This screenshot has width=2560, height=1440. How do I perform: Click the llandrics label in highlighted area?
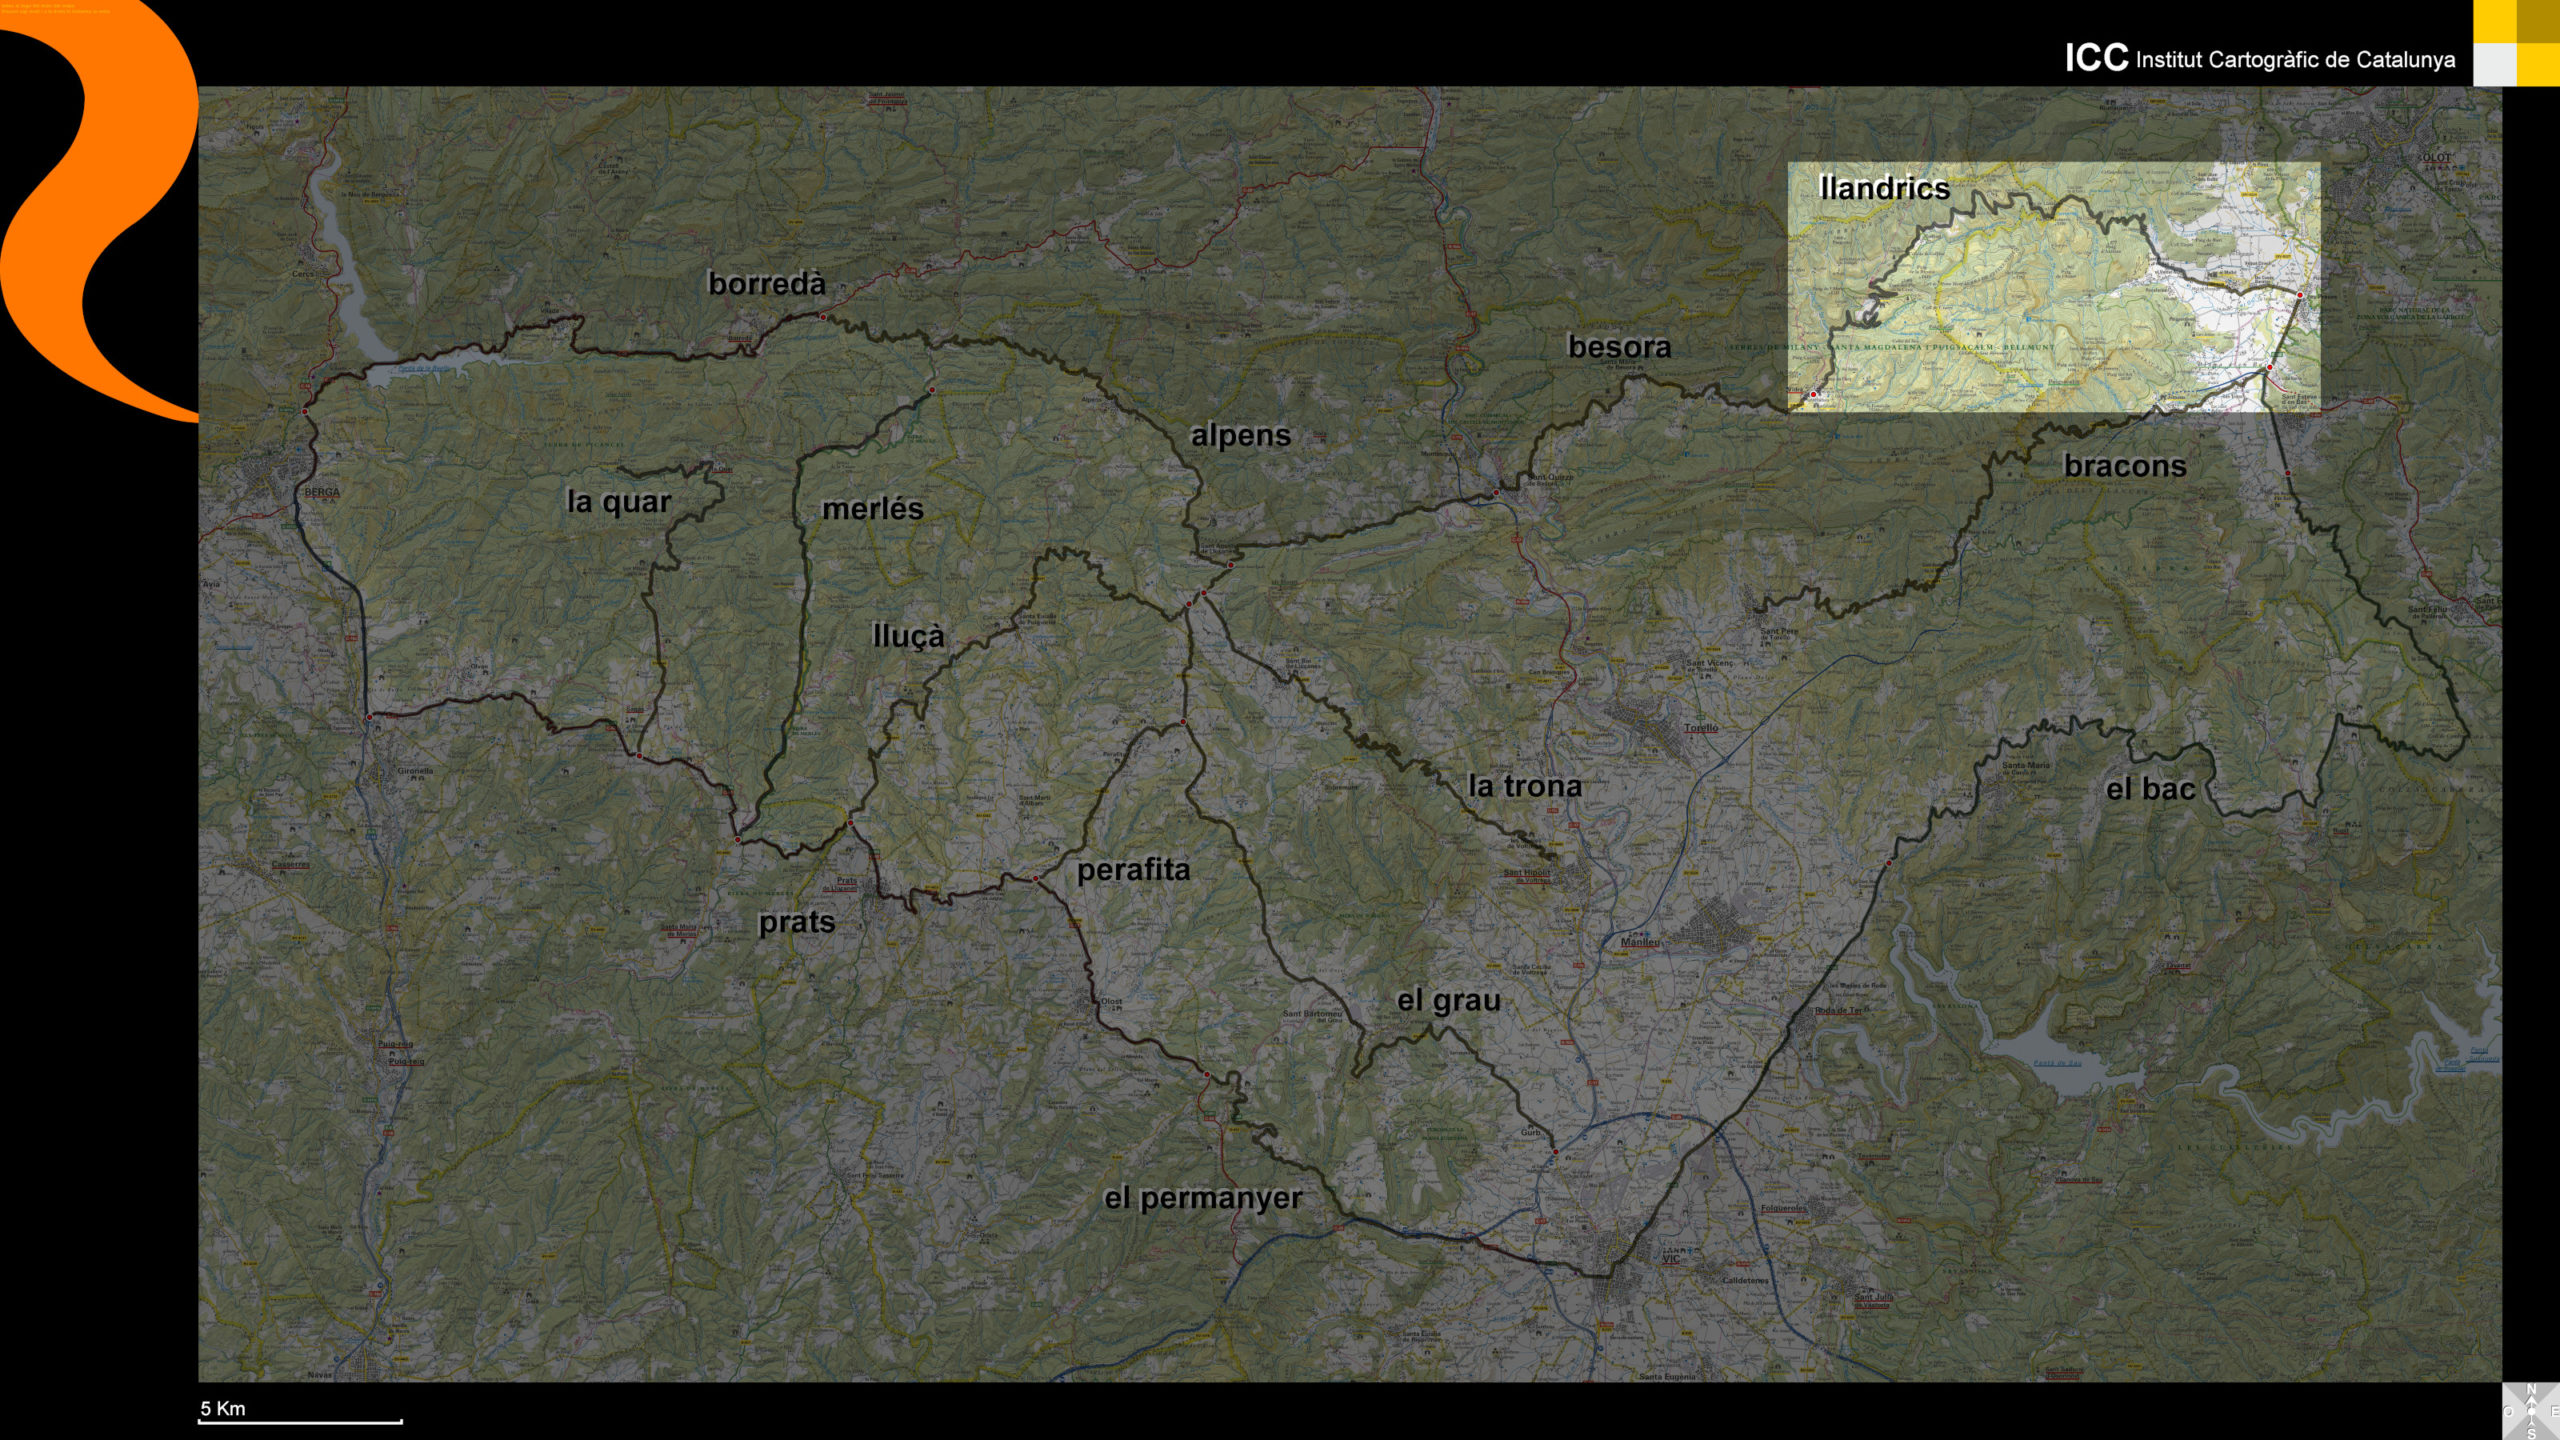(1884, 188)
